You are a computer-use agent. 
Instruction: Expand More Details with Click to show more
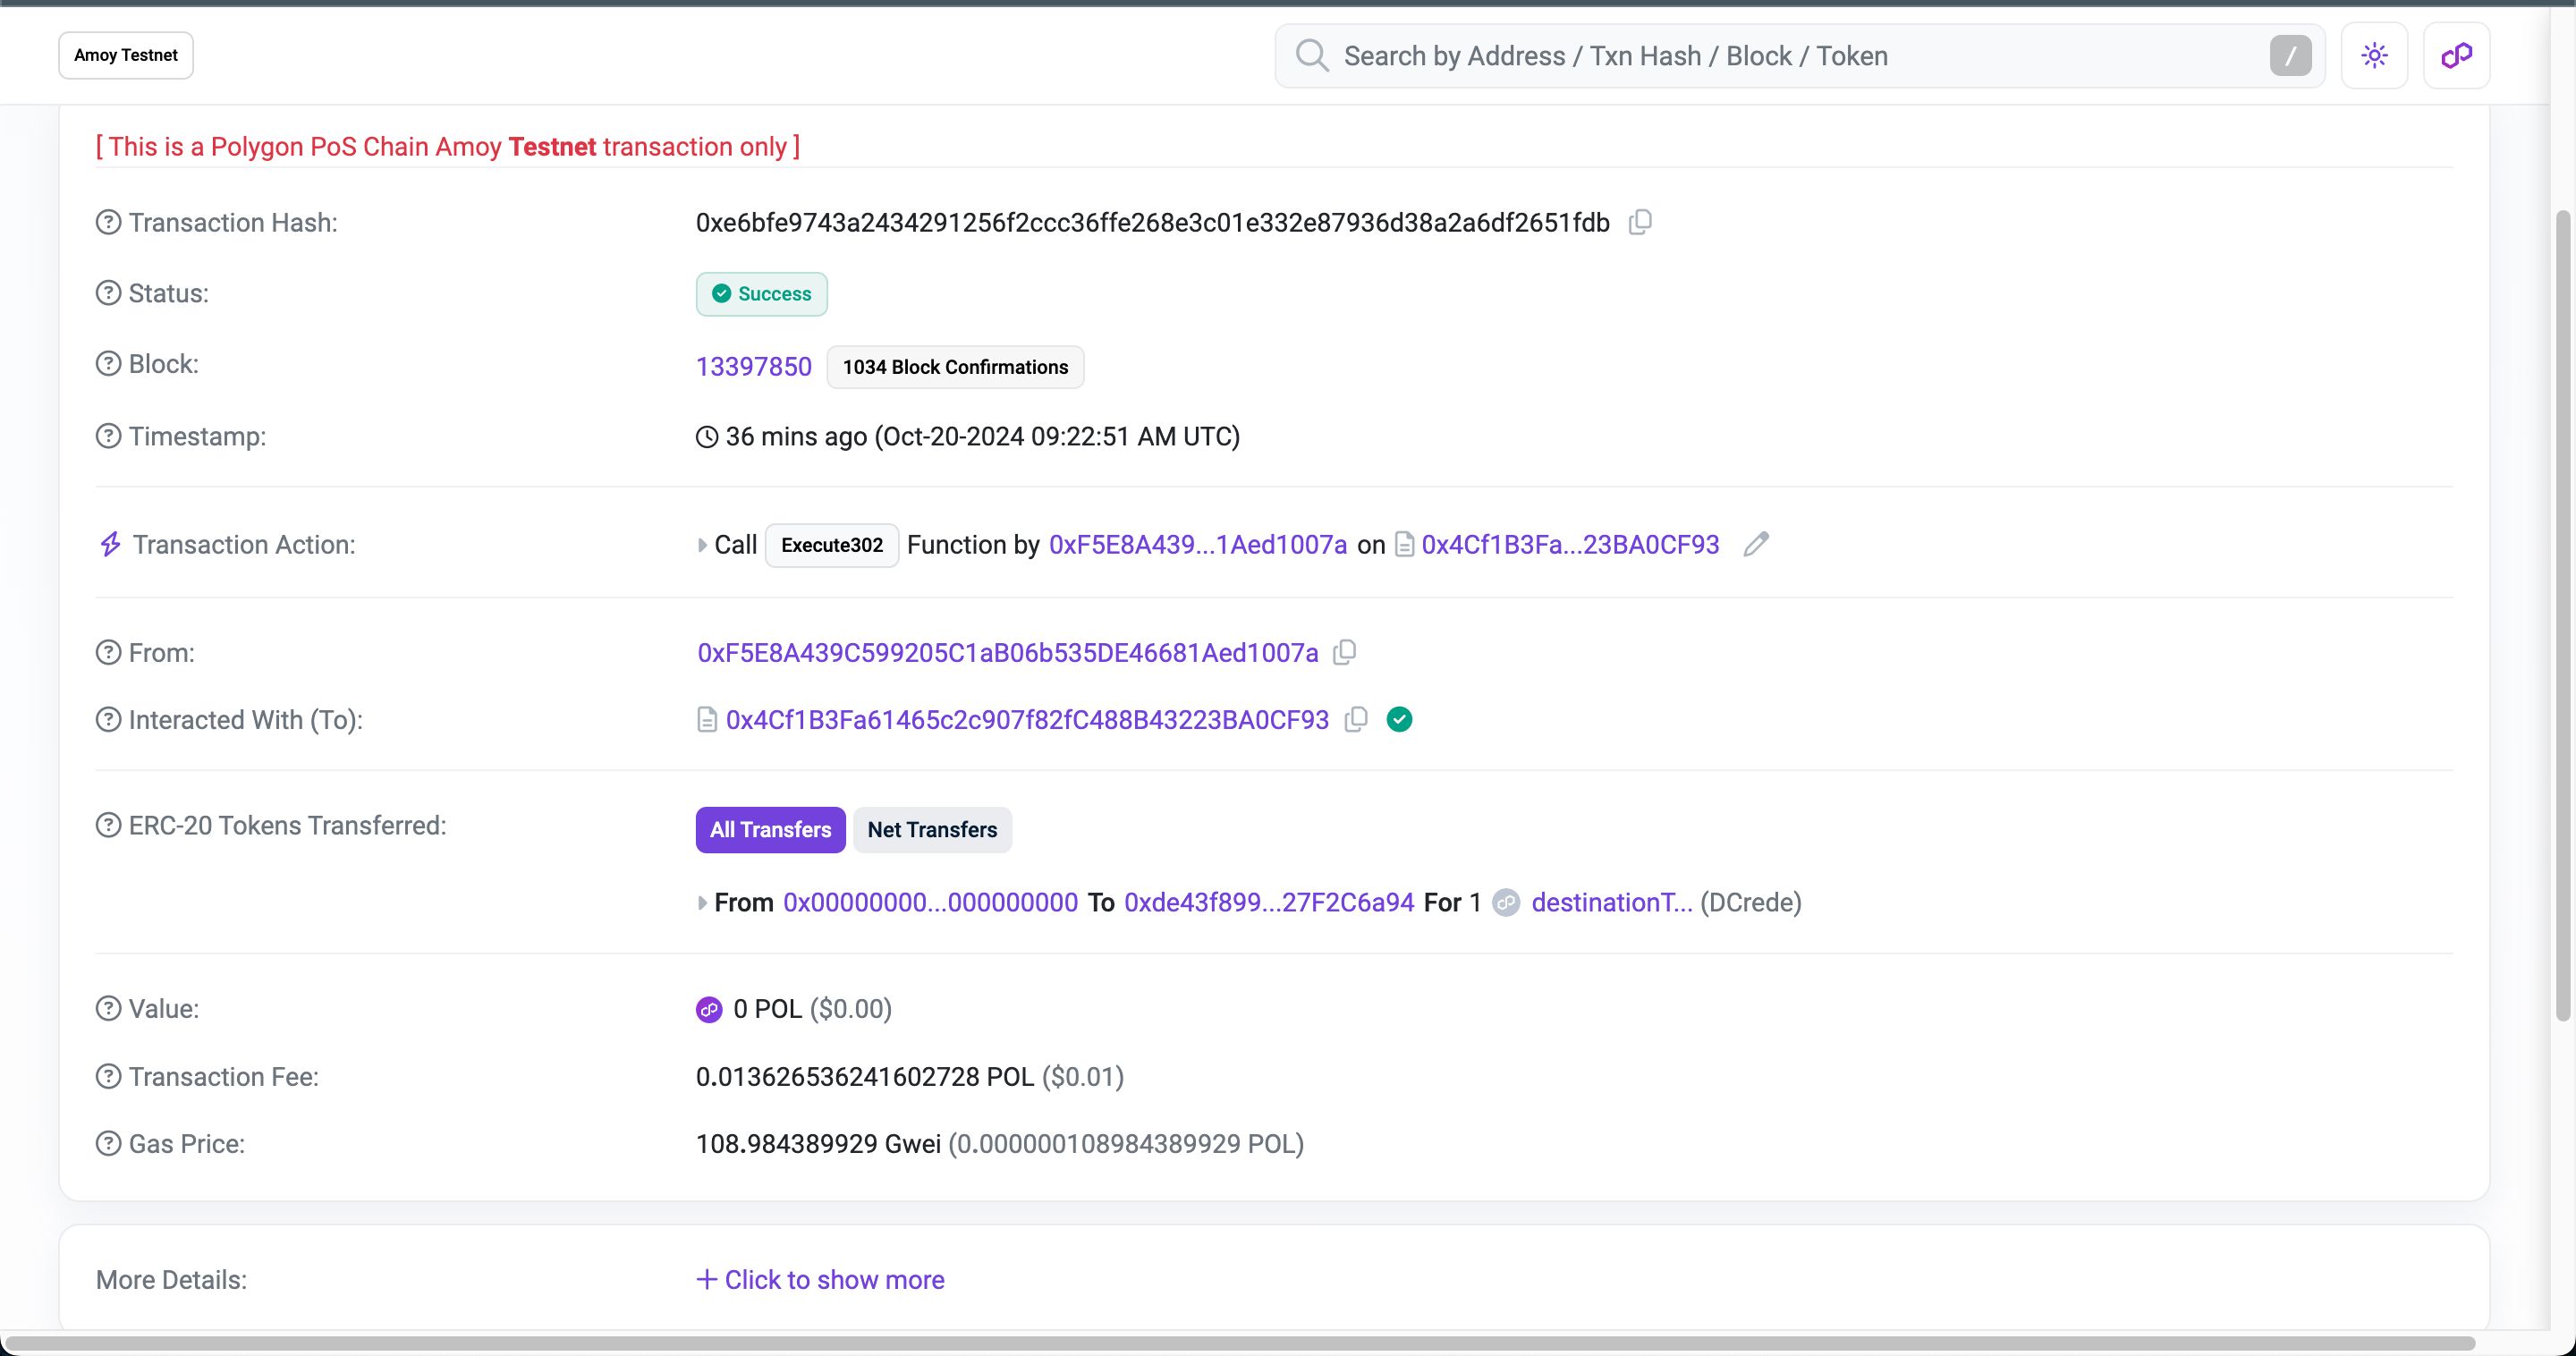tap(820, 1279)
